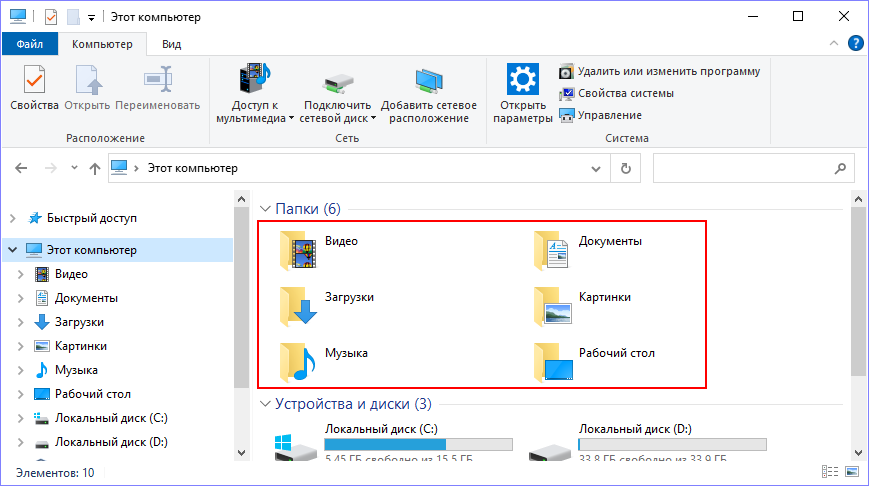The image size is (869, 486).
Task: Switch to large icons view in status bar
Action: coord(850,472)
